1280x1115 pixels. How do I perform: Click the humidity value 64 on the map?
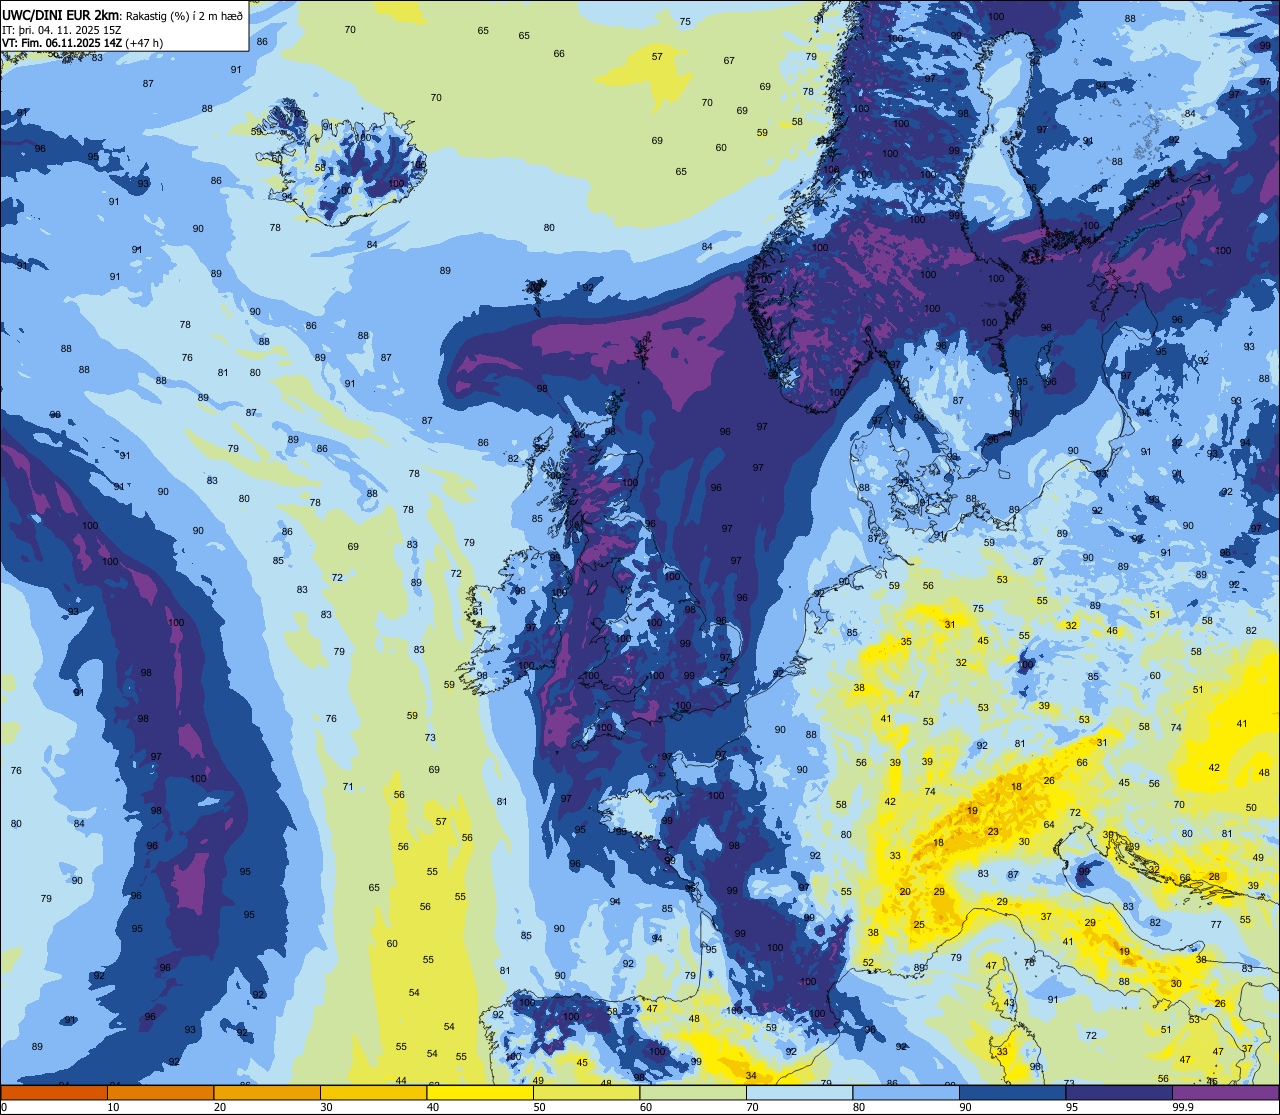point(1049,825)
